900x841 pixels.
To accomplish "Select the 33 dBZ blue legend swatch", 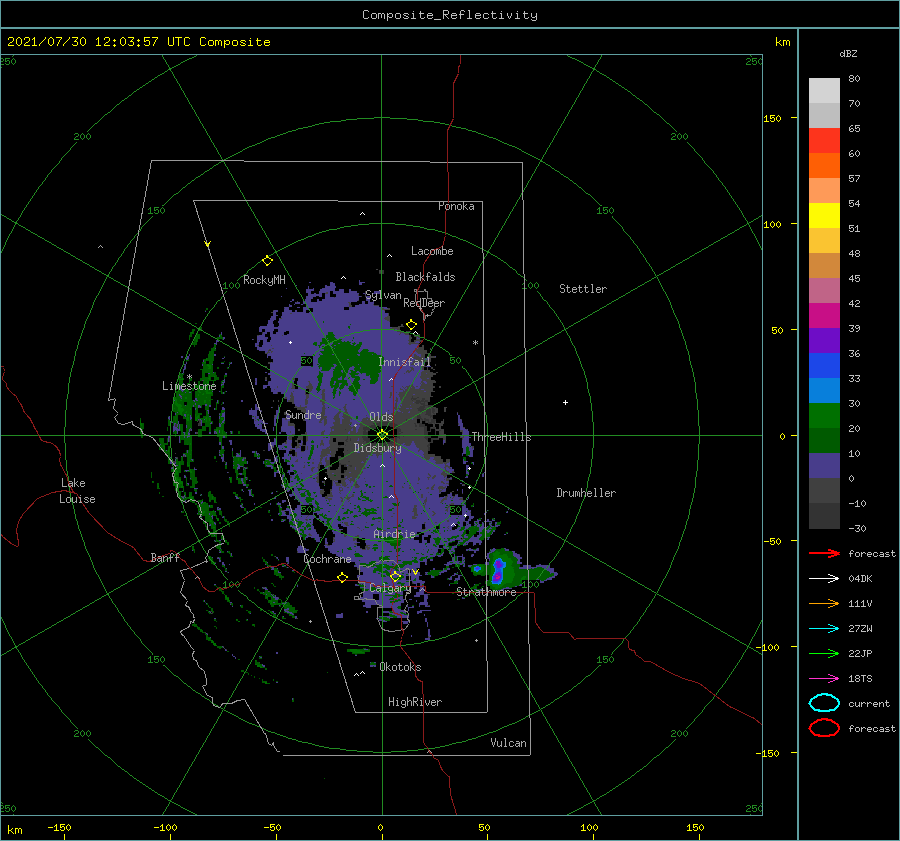I will coord(824,390).
